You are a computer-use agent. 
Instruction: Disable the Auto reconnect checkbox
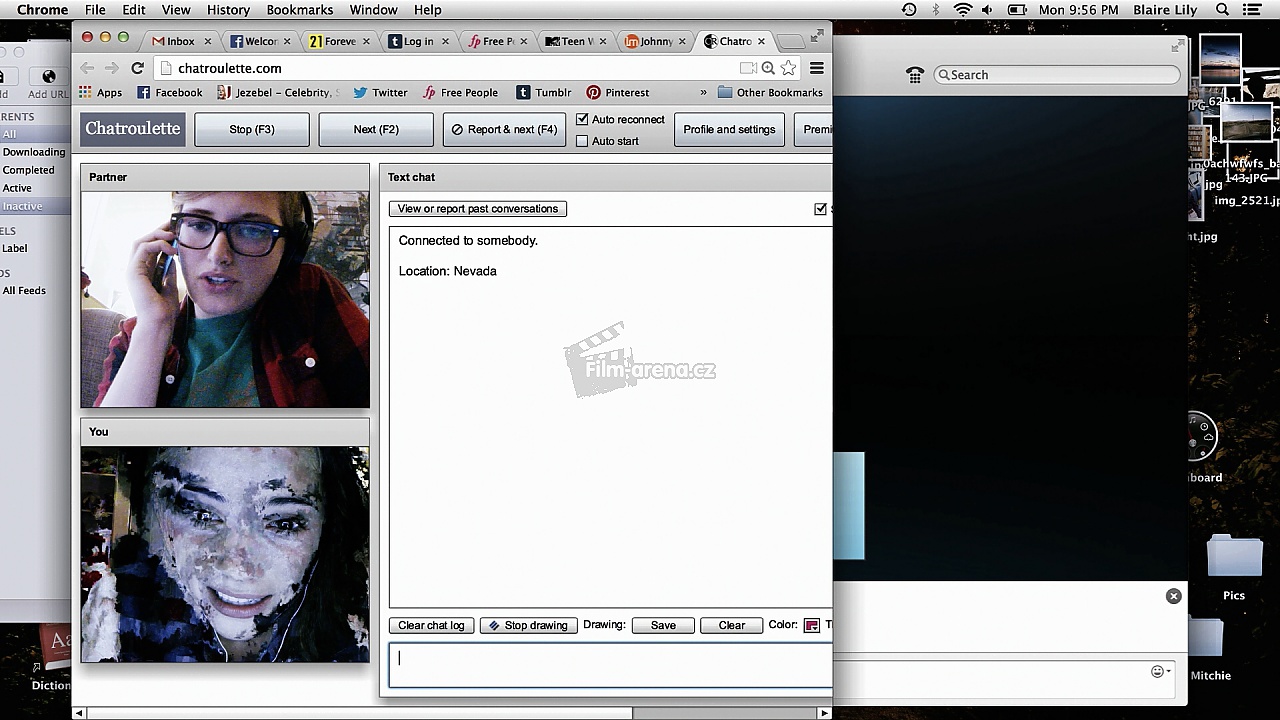point(582,120)
